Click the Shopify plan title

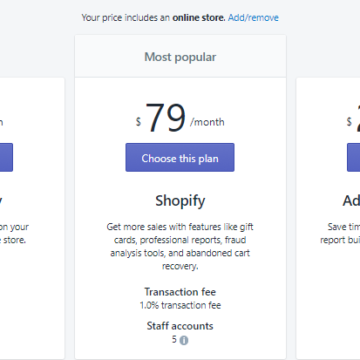point(180,201)
